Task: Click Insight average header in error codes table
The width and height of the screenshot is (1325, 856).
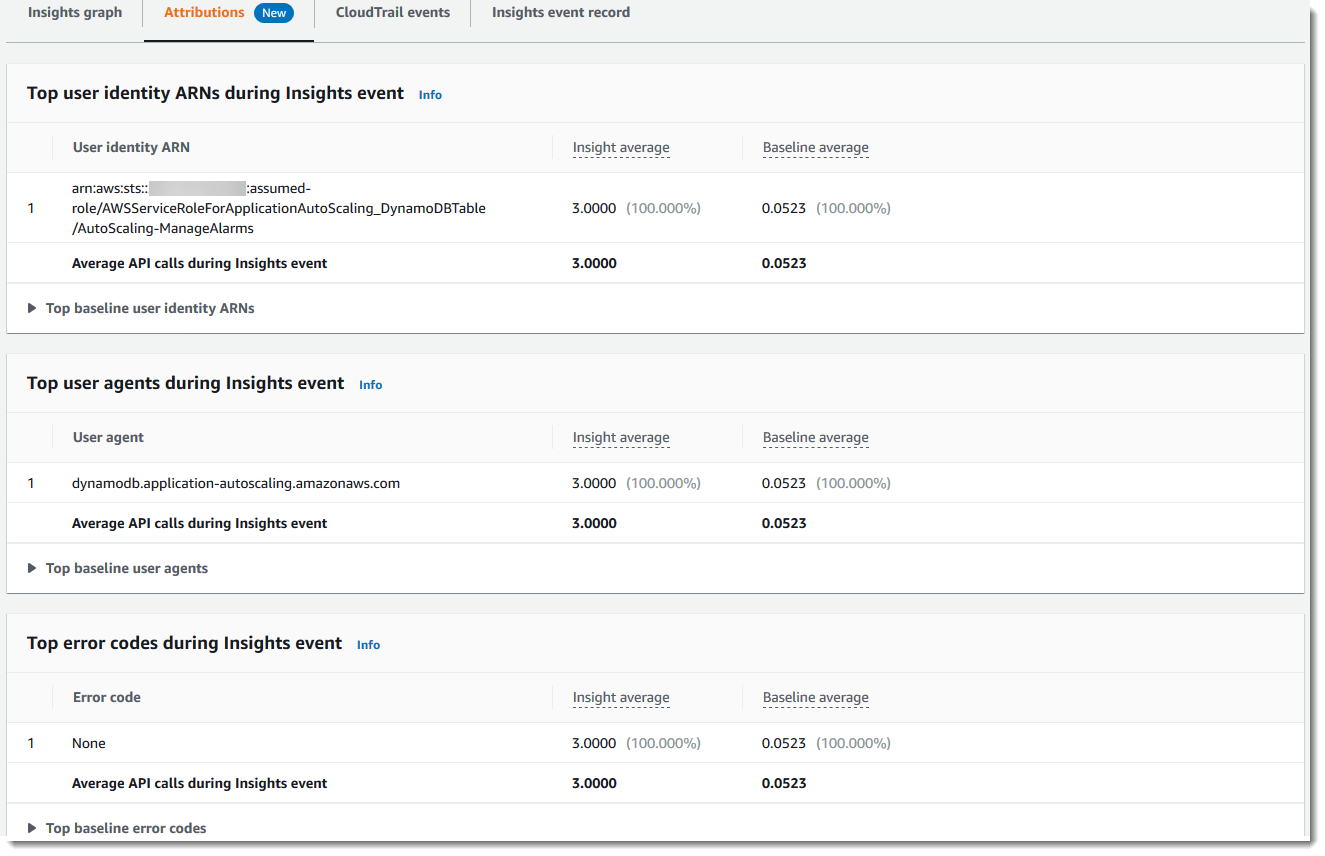Action: [x=620, y=698]
